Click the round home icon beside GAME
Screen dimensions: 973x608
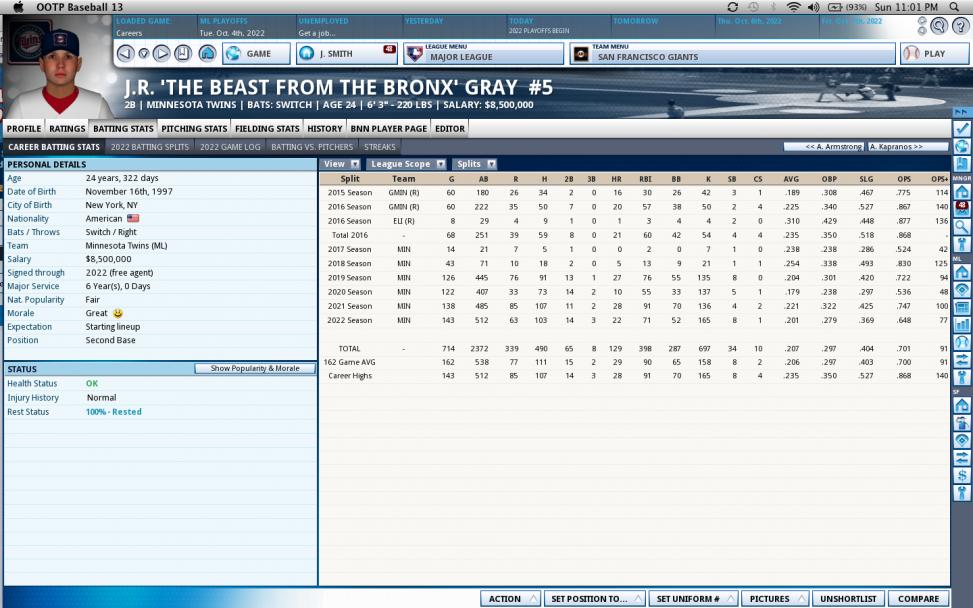(207, 53)
